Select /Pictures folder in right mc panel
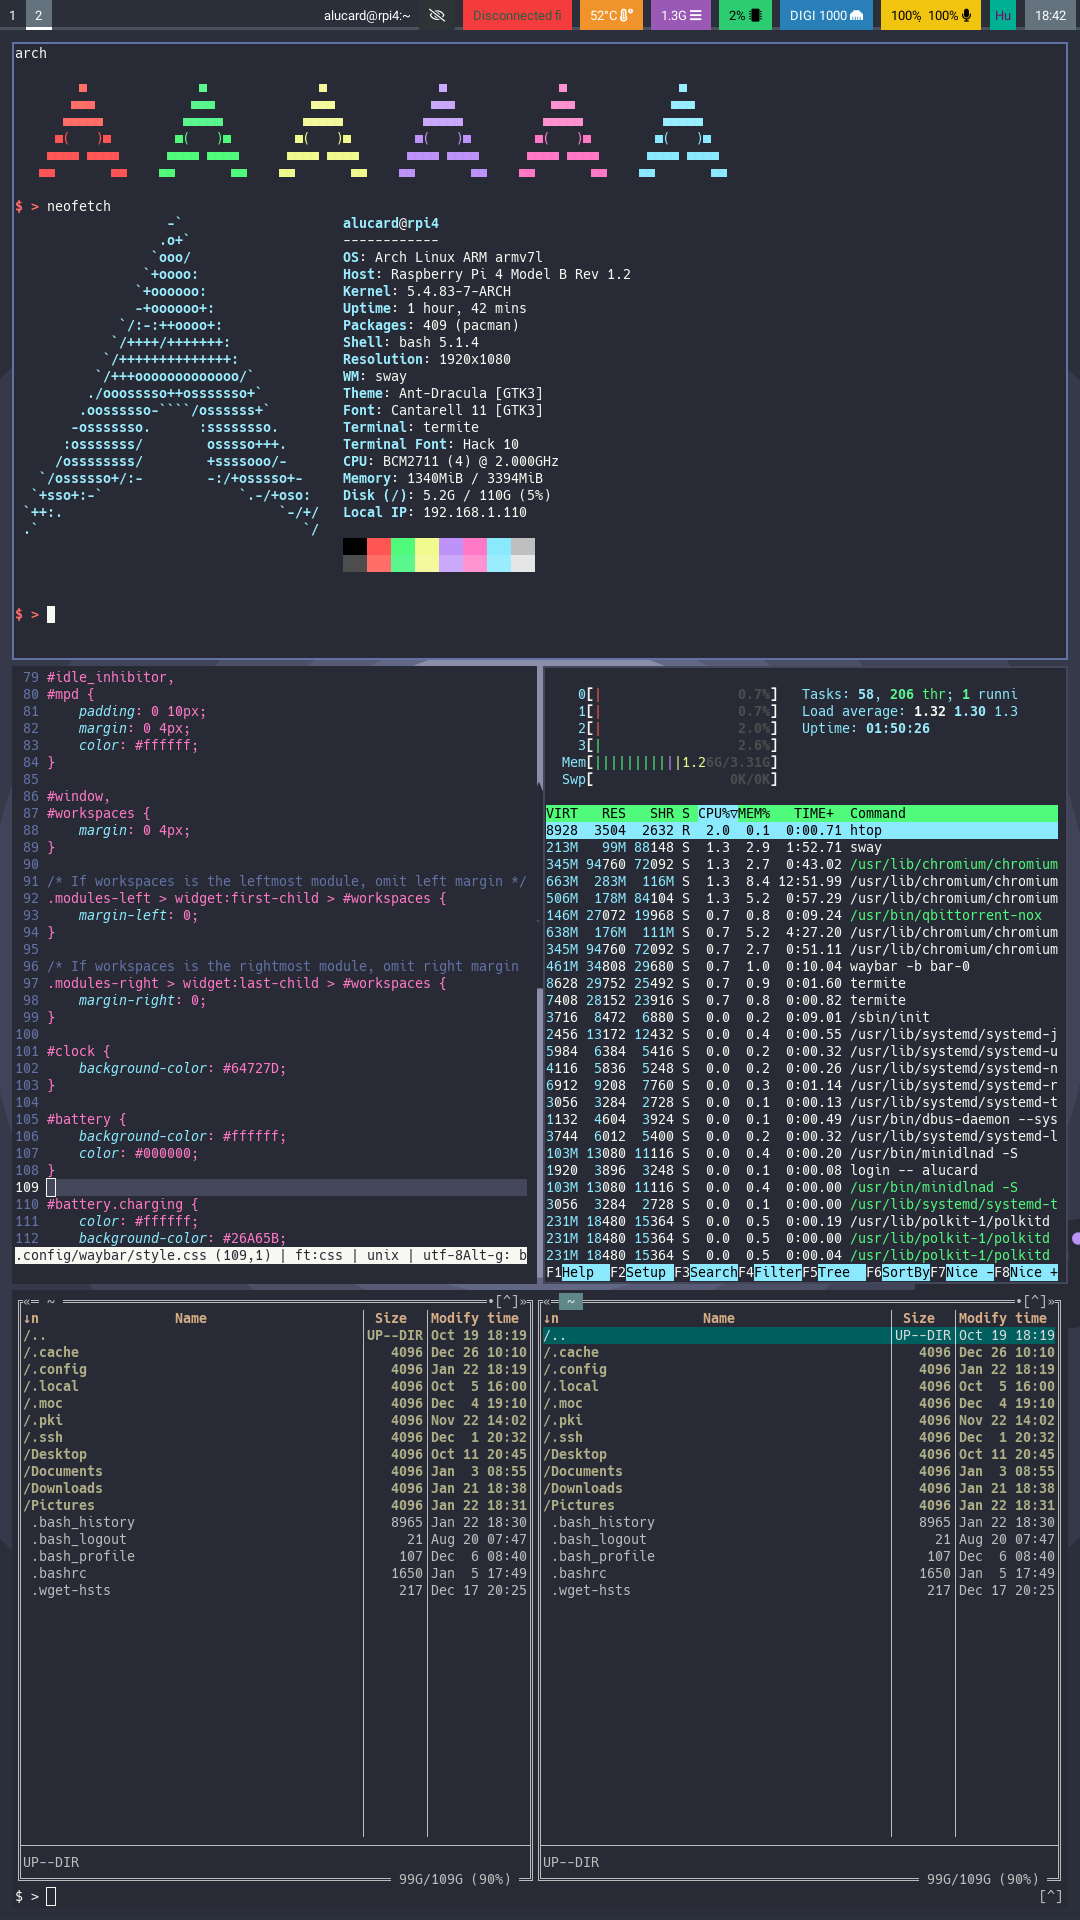The height and width of the screenshot is (1920, 1080). [x=798, y=1505]
